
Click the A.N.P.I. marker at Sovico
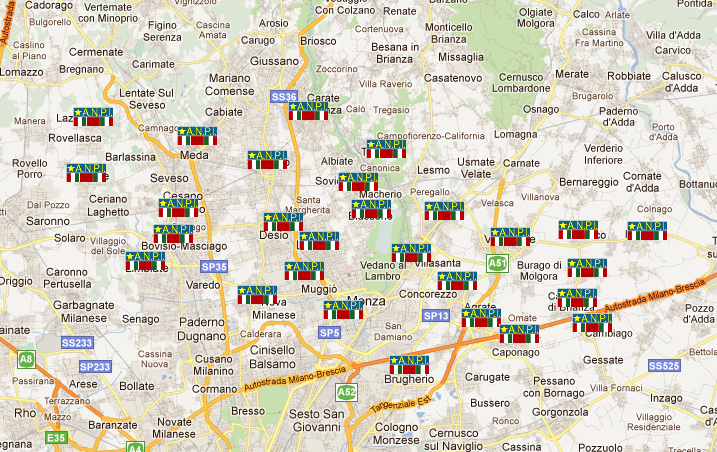pyautogui.click(x=358, y=182)
